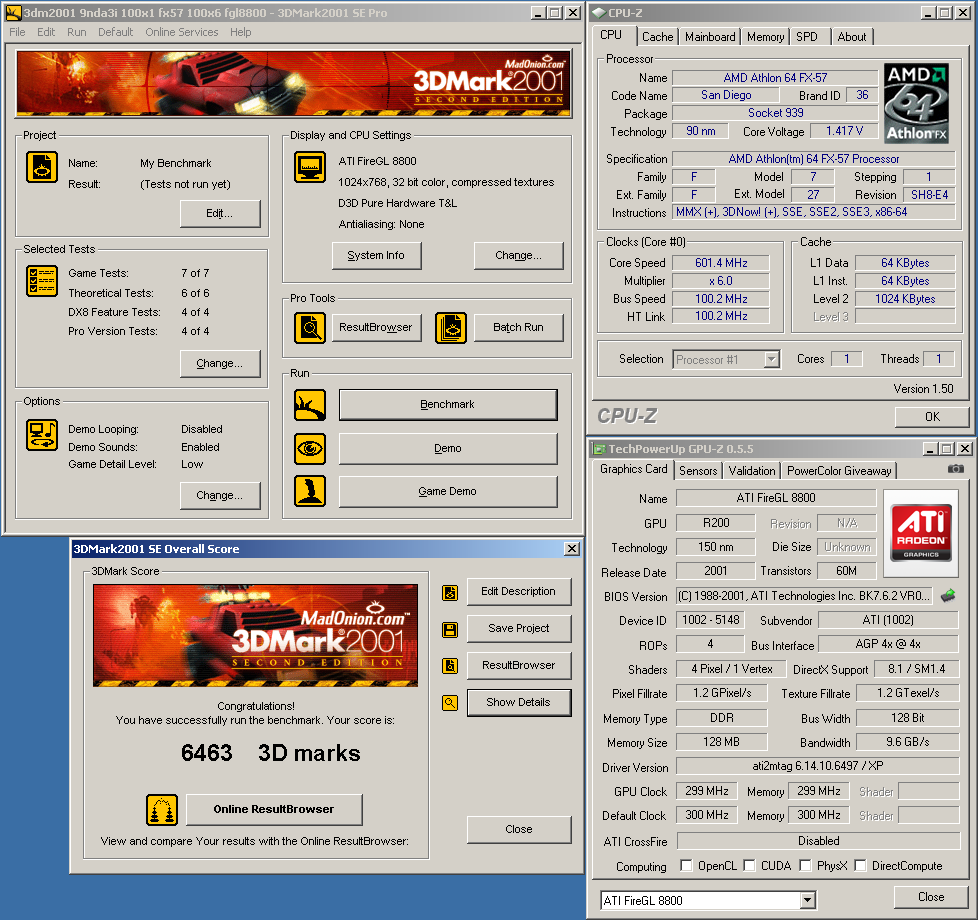Click the BIOS save chip icon
Screen dimensions: 978x920
click(x=948, y=596)
